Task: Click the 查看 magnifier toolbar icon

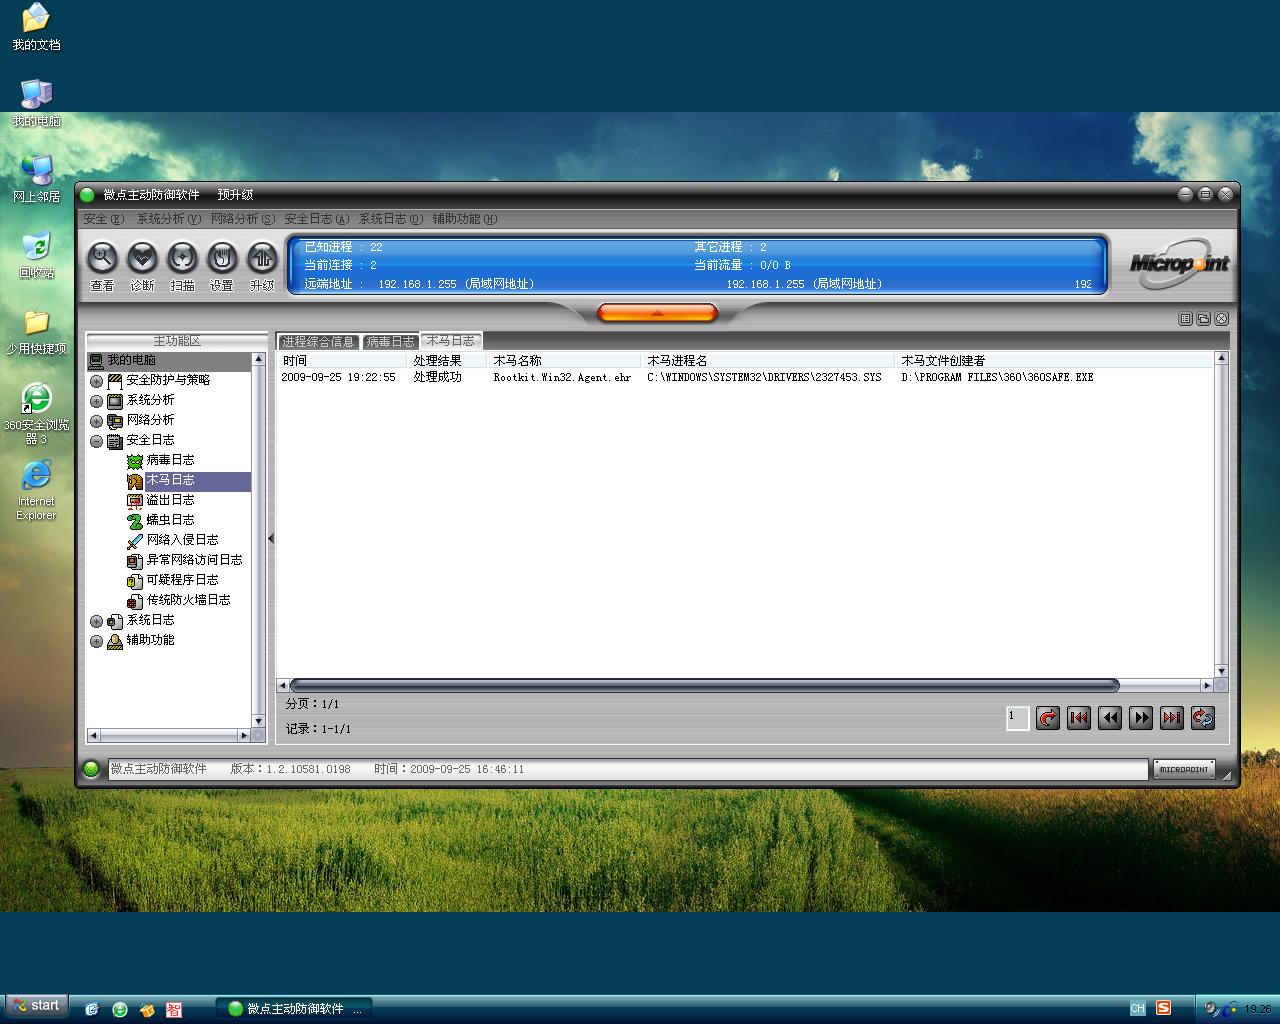Action: point(102,258)
